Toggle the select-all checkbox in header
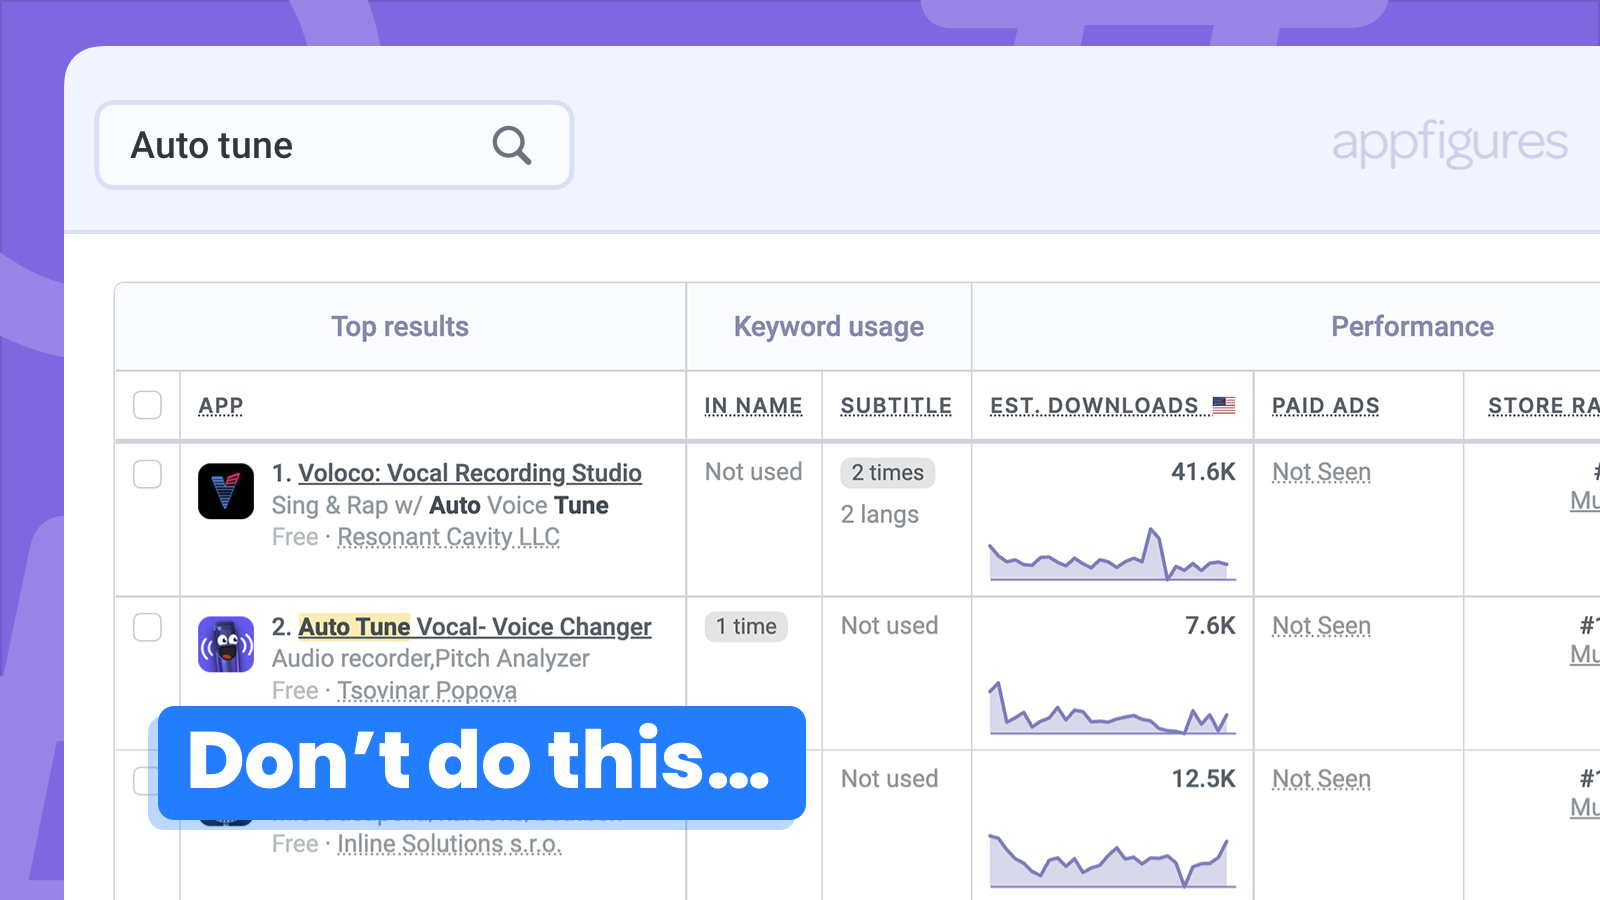Image resolution: width=1600 pixels, height=900 pixels. tap(148, 405)
